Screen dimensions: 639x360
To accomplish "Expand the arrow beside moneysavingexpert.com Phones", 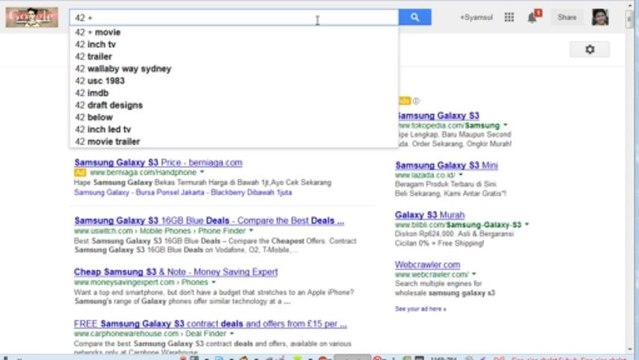I will [x=214, y=282].
